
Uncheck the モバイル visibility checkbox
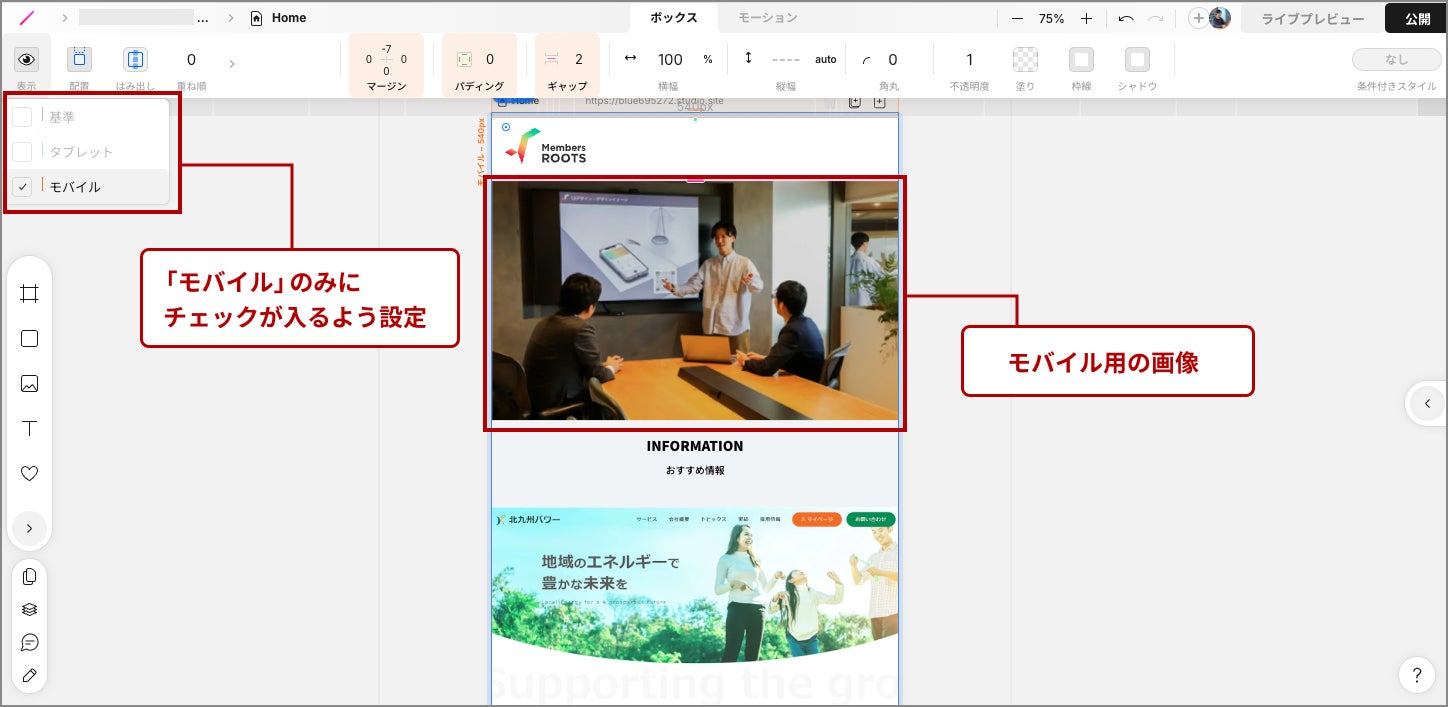(22, 187)
